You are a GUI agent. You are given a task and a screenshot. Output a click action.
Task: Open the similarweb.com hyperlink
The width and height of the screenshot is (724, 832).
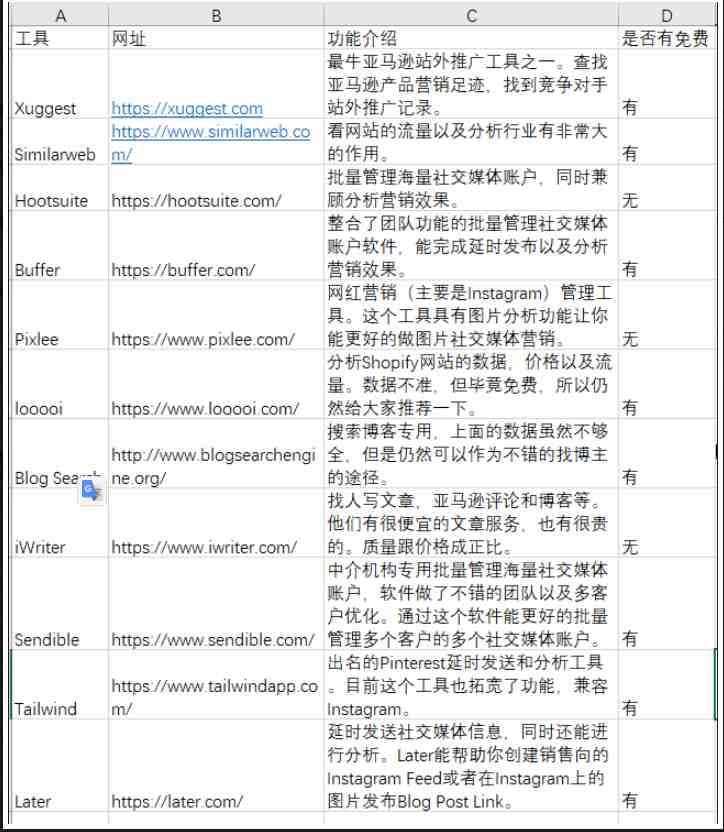coord(211,143)
